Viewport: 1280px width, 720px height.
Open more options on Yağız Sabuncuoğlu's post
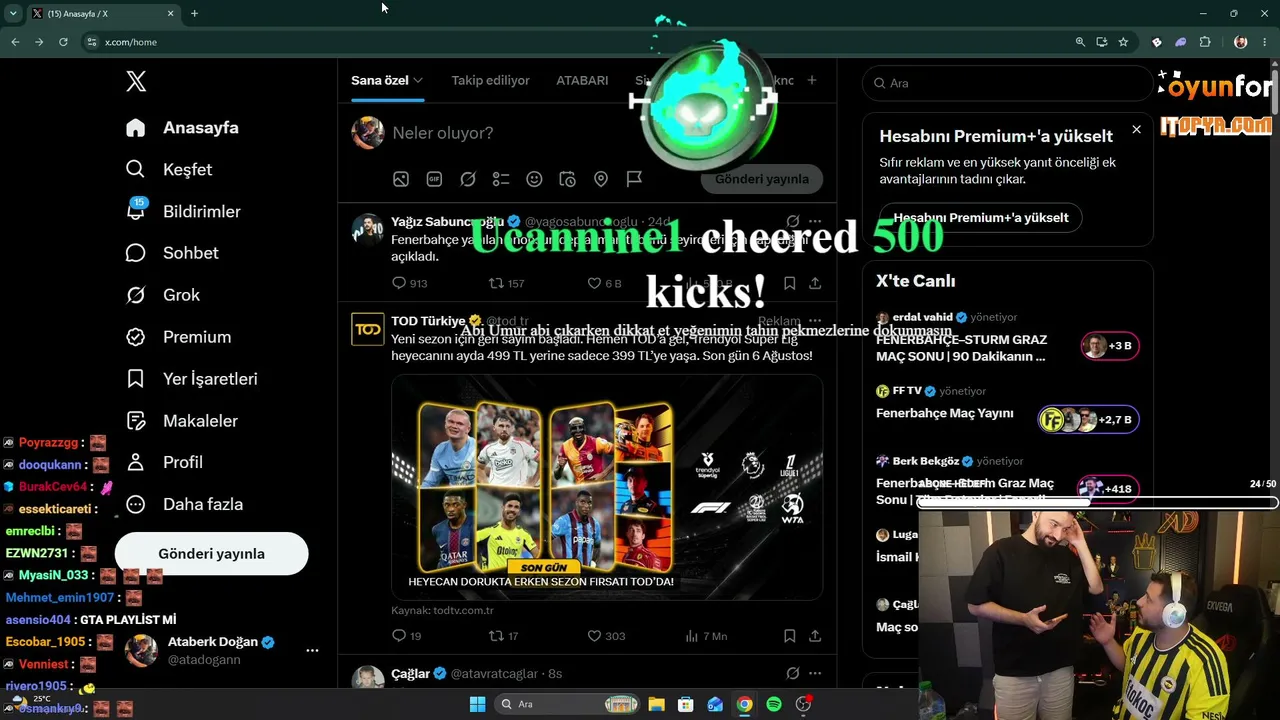tap(815, 221)
